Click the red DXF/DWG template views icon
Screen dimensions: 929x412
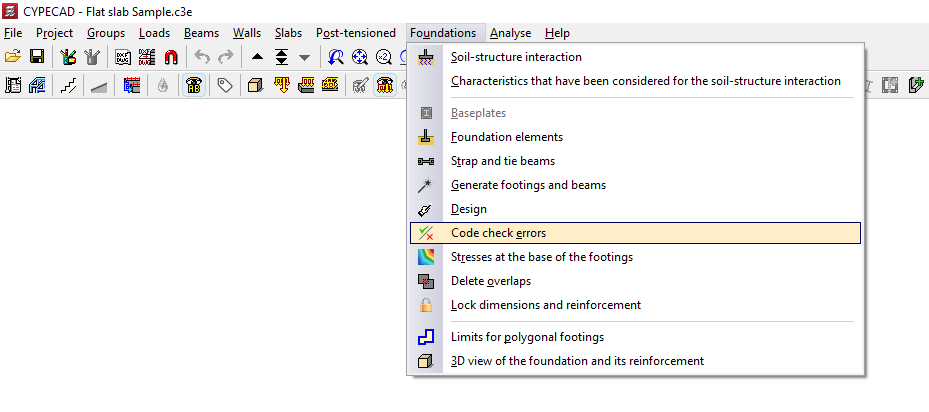[146, 57]
